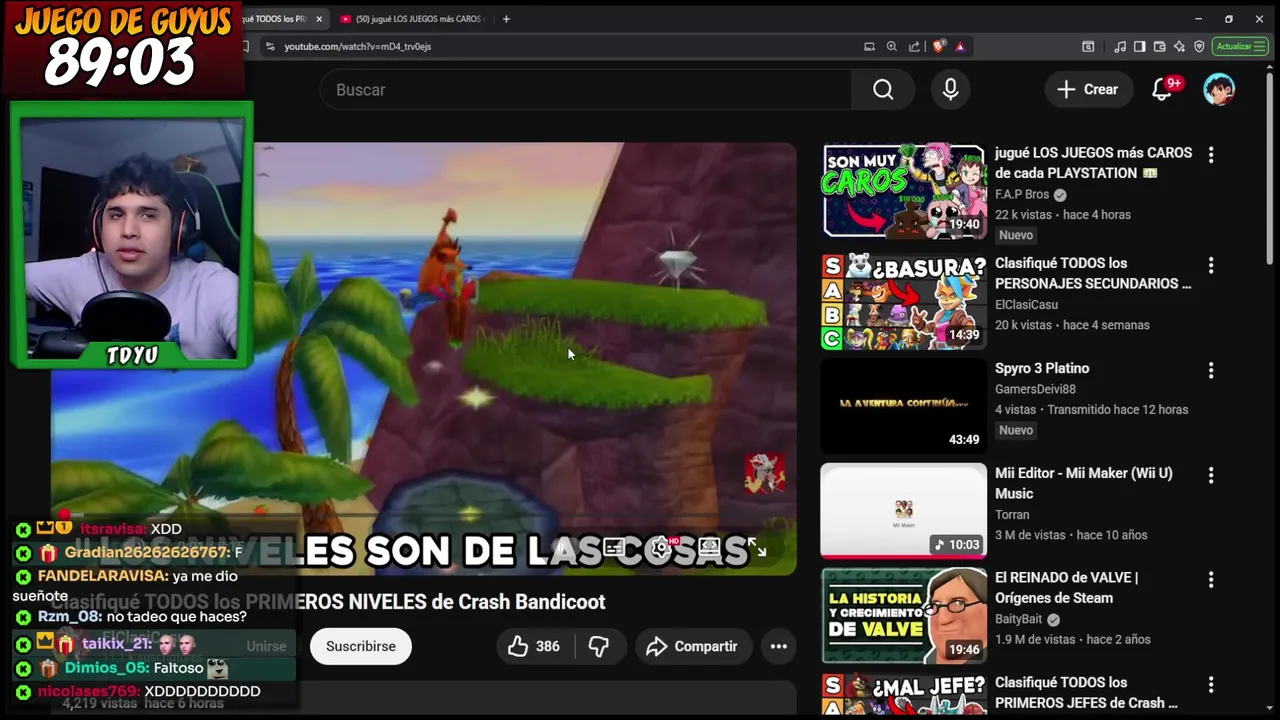Open the "¿BASURA?" tier list thumbnail
Image resolution: width=1280 pixels, height=720 pixels.
pyautogui.click(x=904, y=301)
